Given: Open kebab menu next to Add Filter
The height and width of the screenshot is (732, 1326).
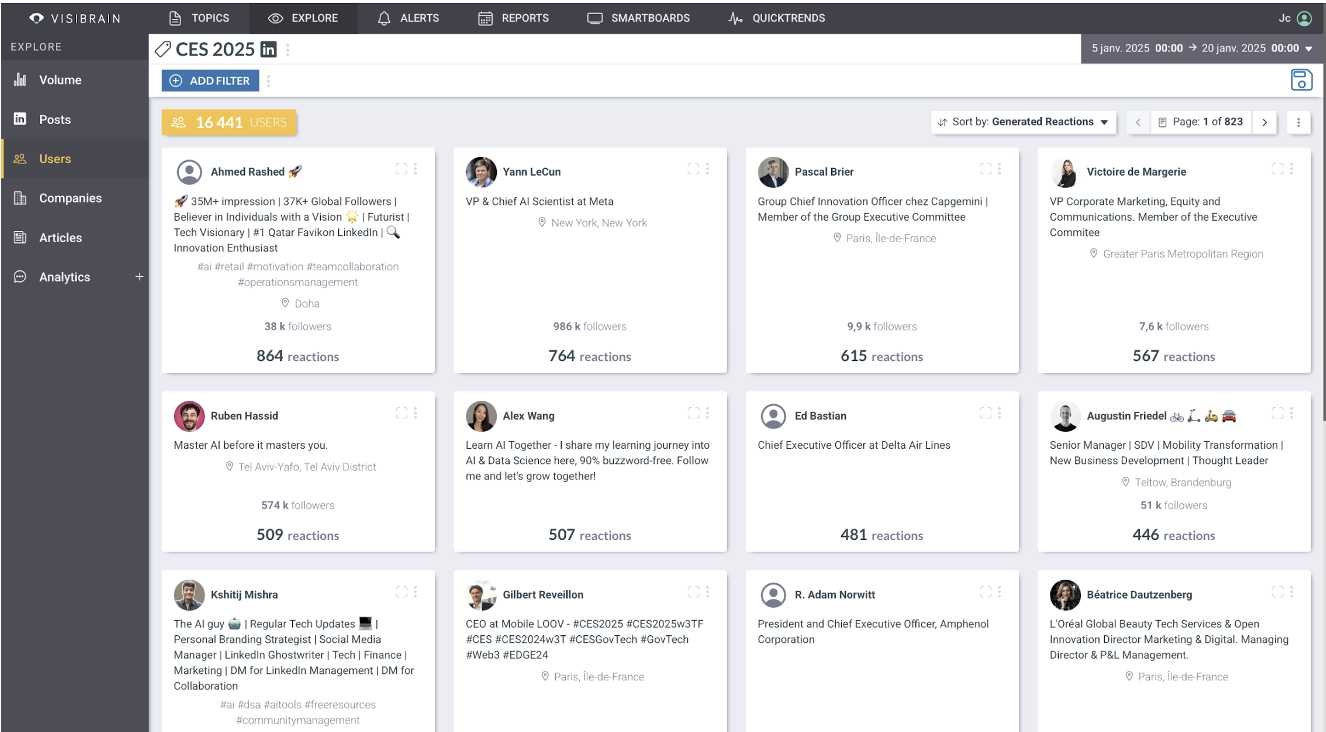Looking at the screenshot, I should (x=268, y=81).
